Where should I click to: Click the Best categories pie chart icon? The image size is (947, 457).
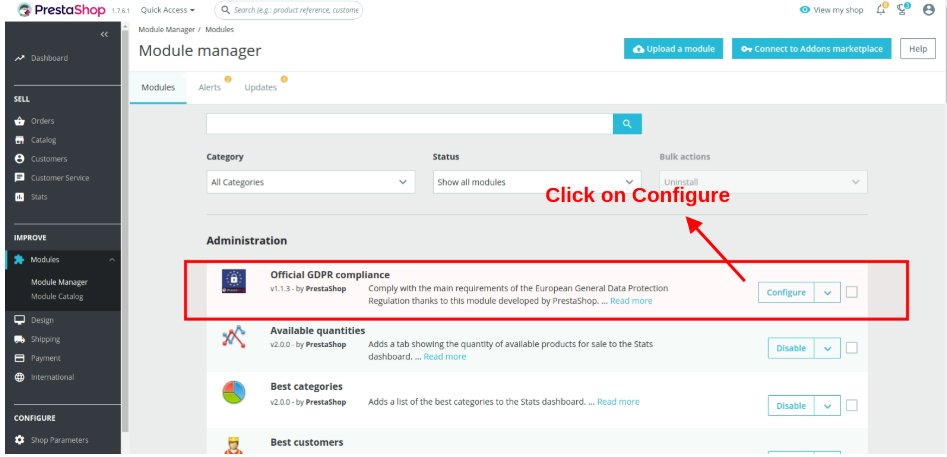pos(233,392)
